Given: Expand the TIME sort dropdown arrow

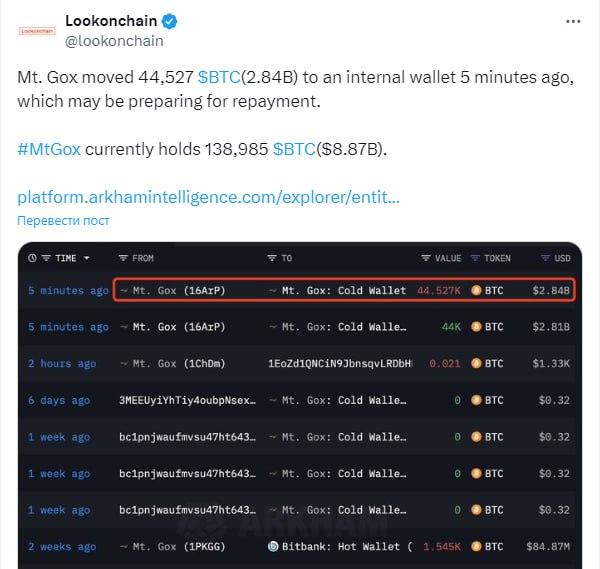Looking at the screenshot, I should click(87, 258).
